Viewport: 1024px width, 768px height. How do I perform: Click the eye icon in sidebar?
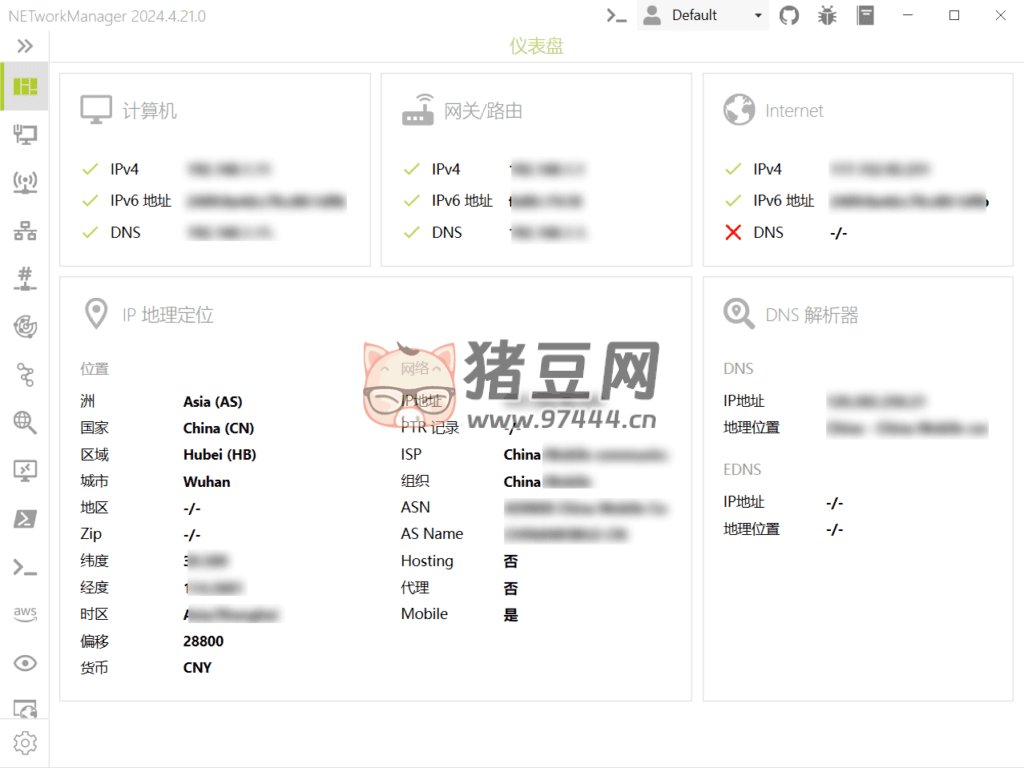point(25,663)
